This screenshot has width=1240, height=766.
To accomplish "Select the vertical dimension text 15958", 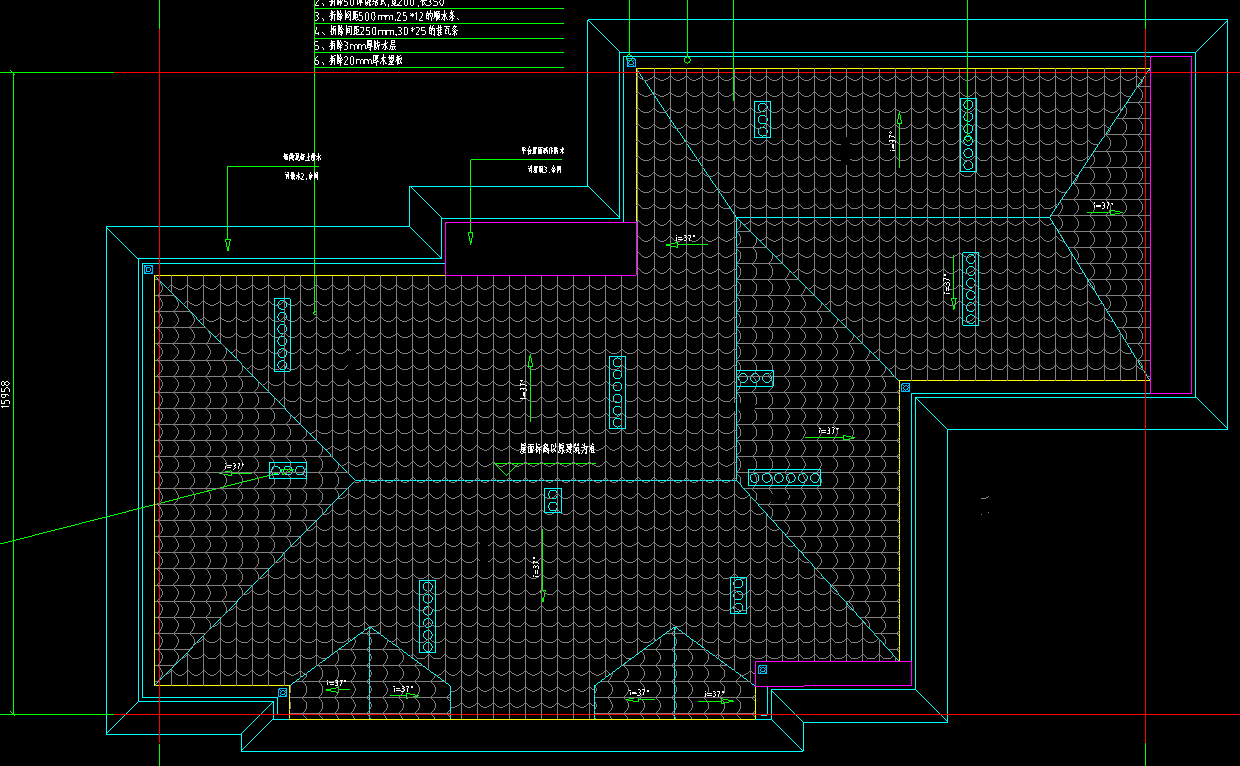I will pos(7,393).
